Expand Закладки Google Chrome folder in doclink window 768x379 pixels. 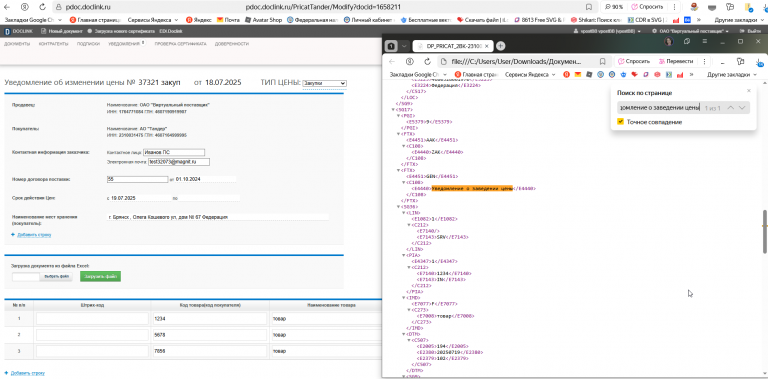tap(32, 20)
